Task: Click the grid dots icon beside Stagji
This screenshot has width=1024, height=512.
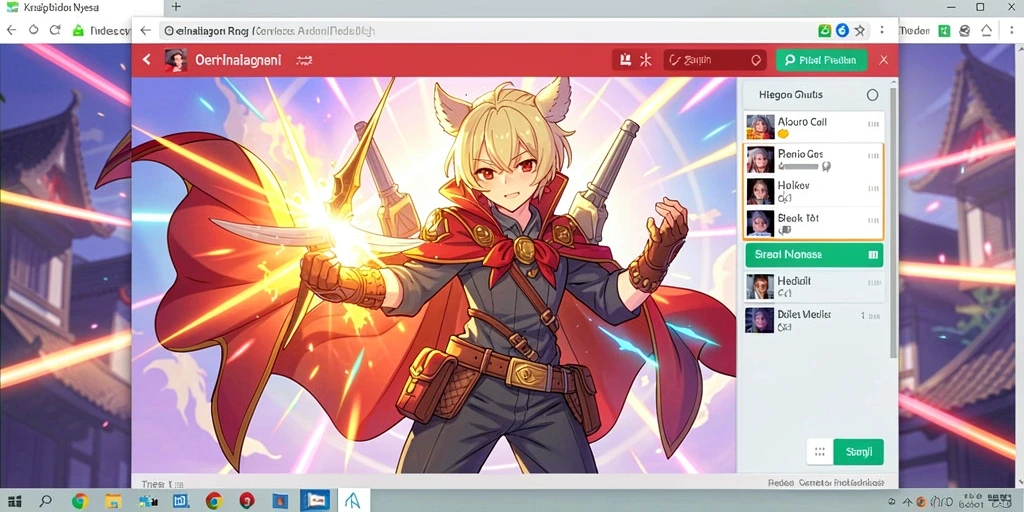Action: (x=820, y=452)
